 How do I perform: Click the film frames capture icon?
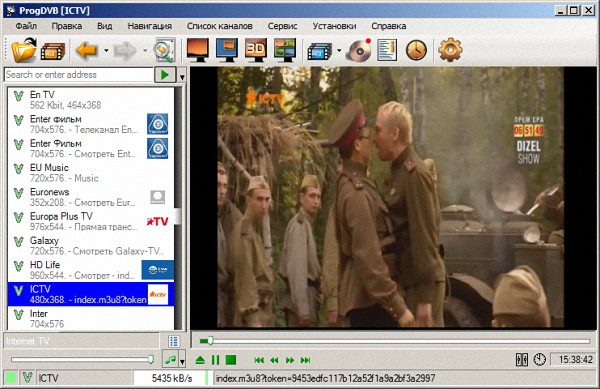click(319, 51)
